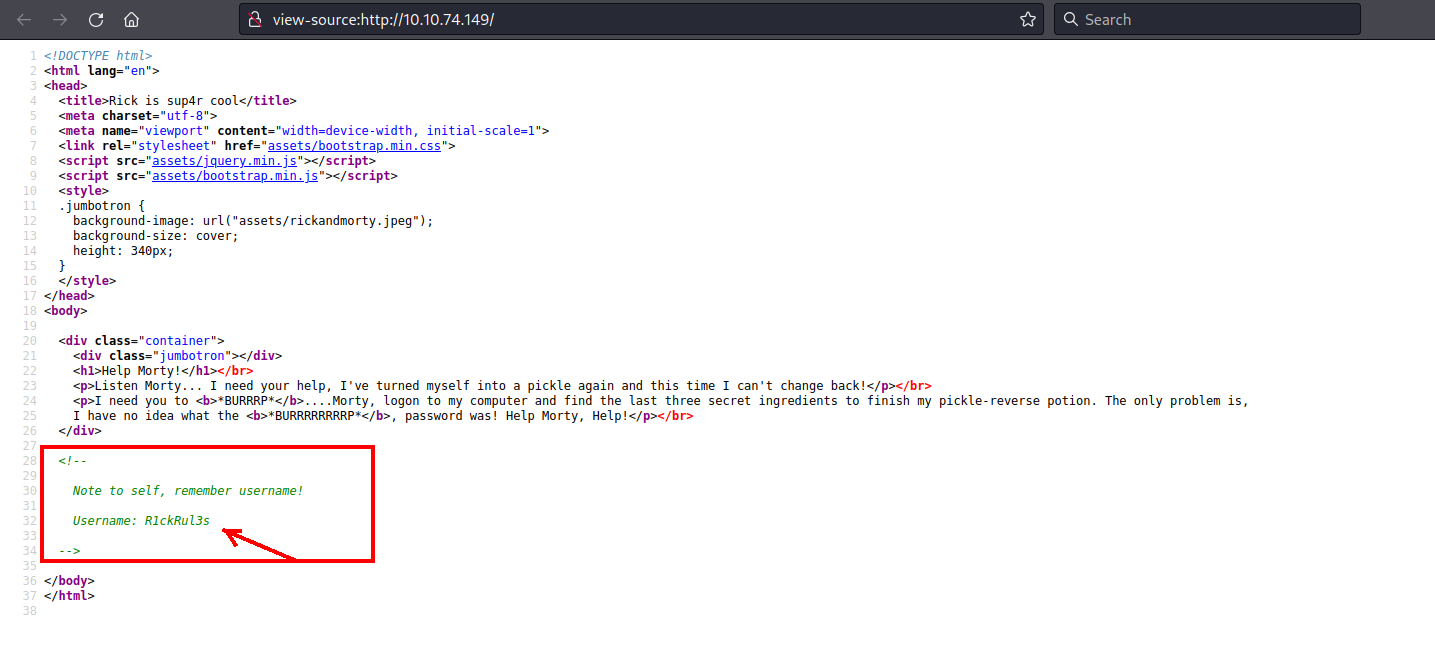1435x652 pixels.
Task: Click the 'Username: R1ckRul3s' comment line
Action: (x=141, y=521)
